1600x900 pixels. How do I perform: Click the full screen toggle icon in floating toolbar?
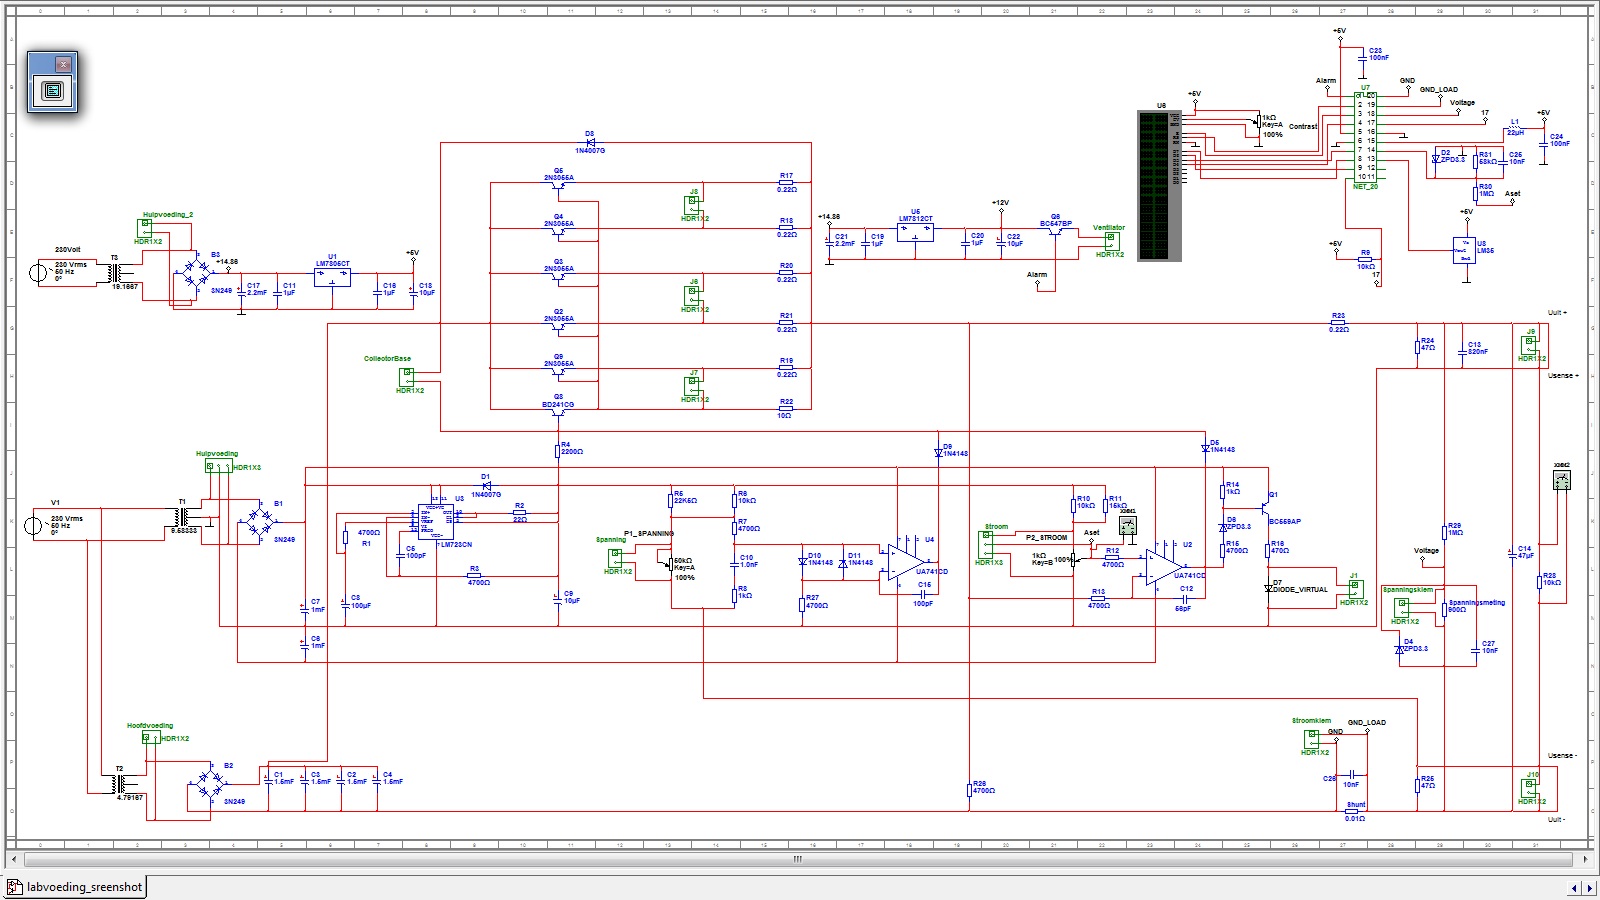(x=53, y=91)
